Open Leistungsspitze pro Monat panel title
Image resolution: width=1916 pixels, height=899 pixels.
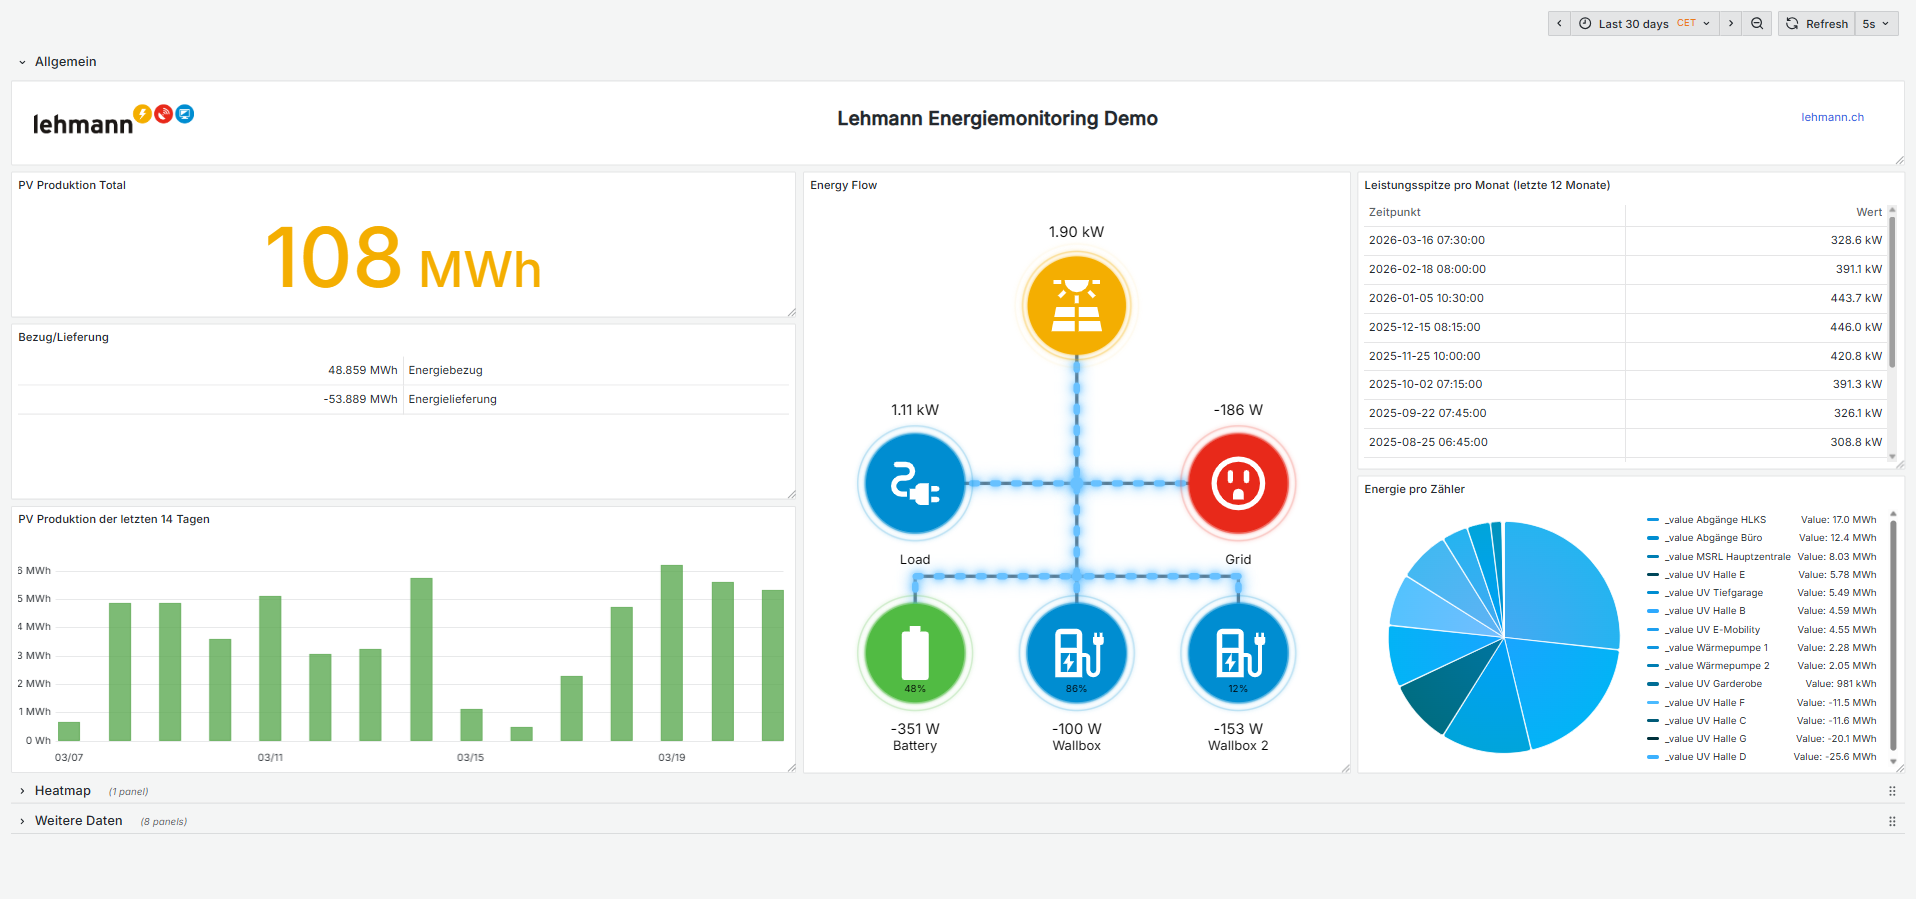1487,185
